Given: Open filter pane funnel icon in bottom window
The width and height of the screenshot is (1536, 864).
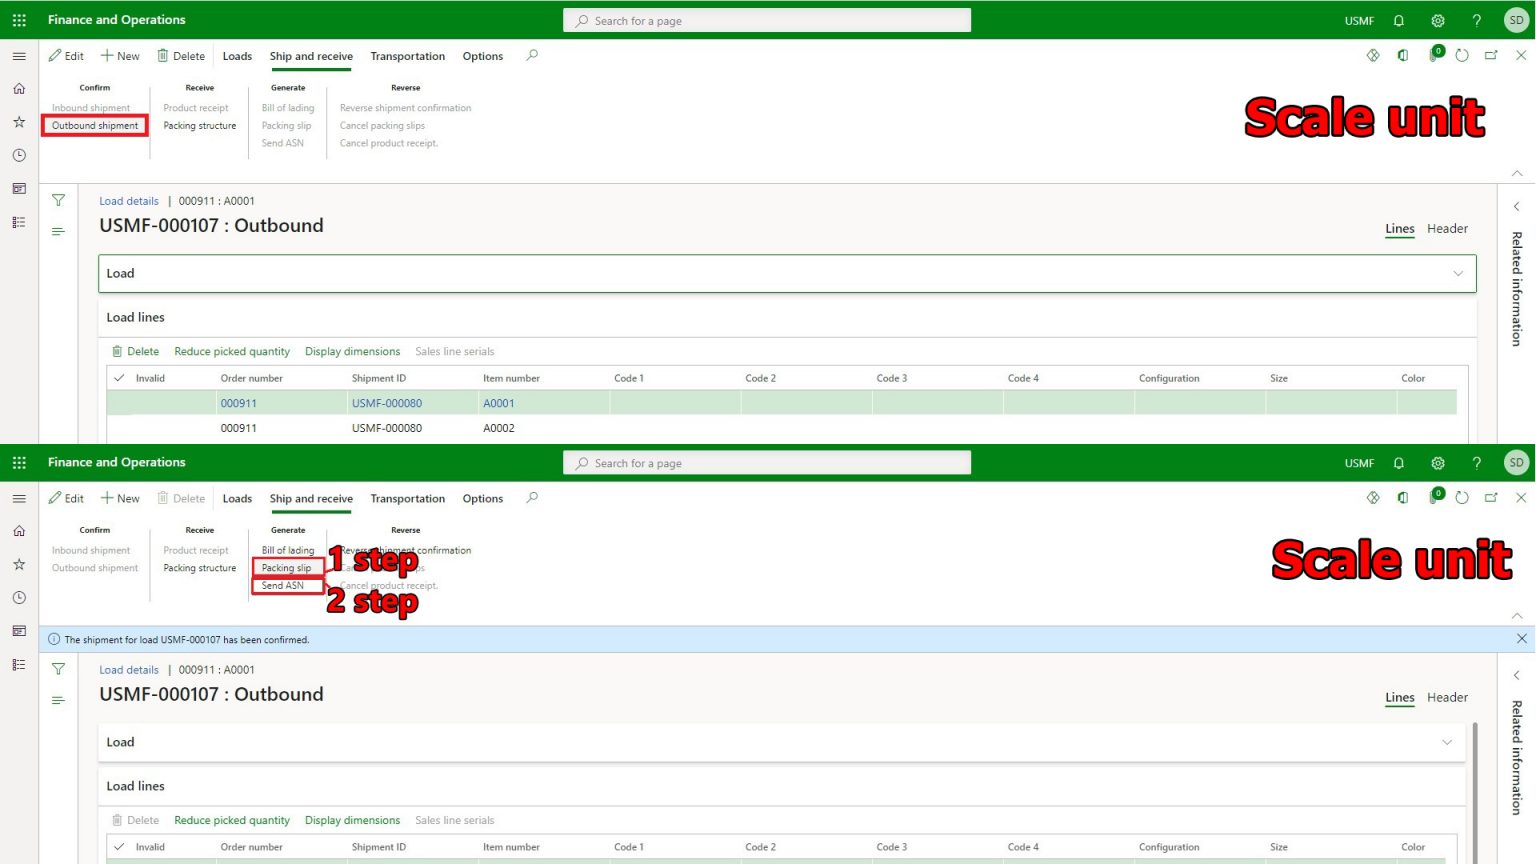Looking at the screenshot, I should pyautogui.click(x=58, y=669).
